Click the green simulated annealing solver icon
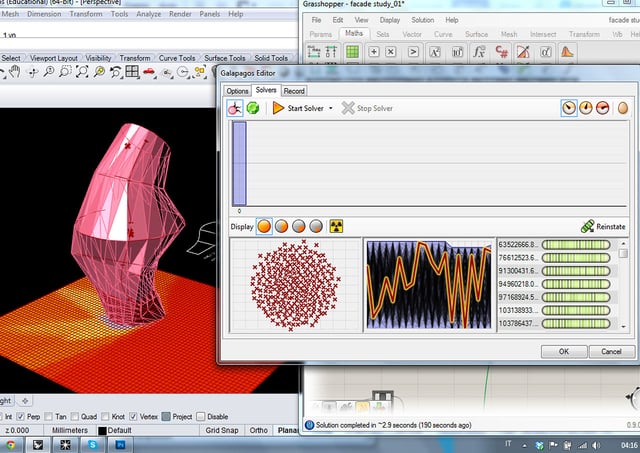 click(x=253, y=108)
